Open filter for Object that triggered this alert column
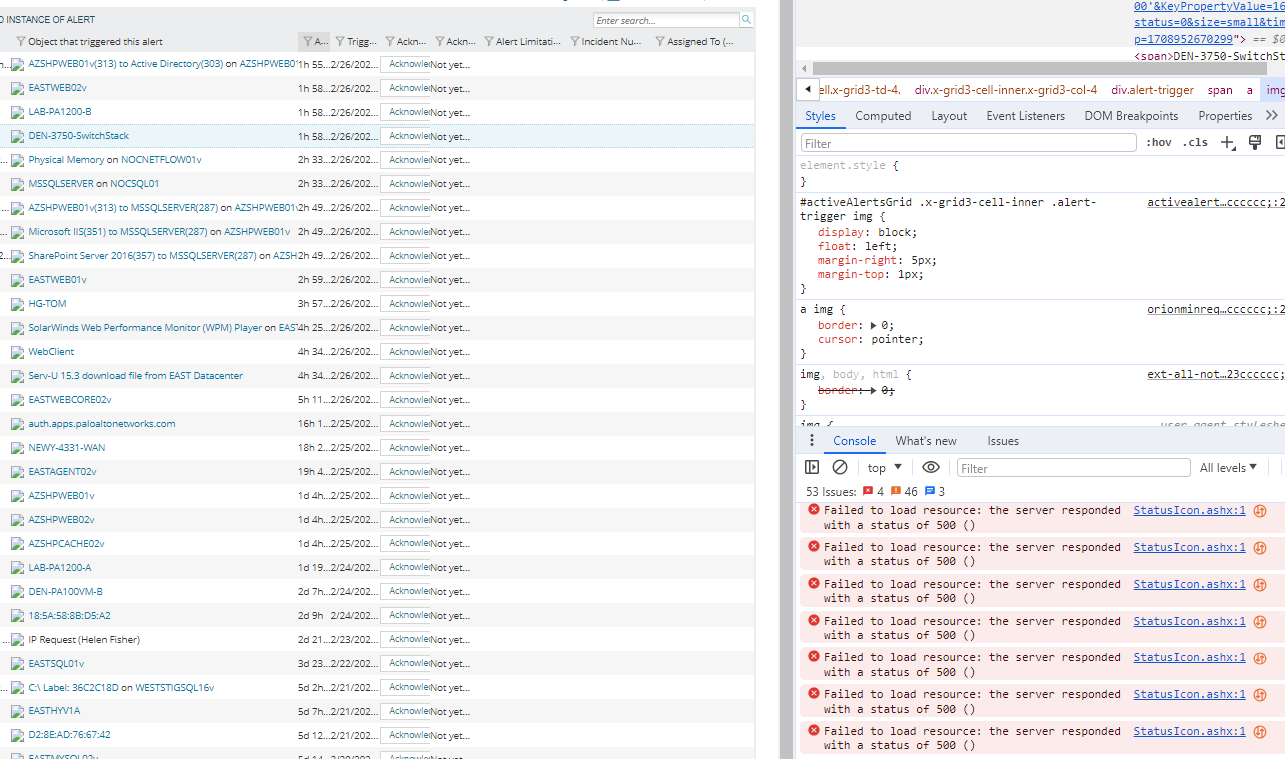 [x=21, y=42]
